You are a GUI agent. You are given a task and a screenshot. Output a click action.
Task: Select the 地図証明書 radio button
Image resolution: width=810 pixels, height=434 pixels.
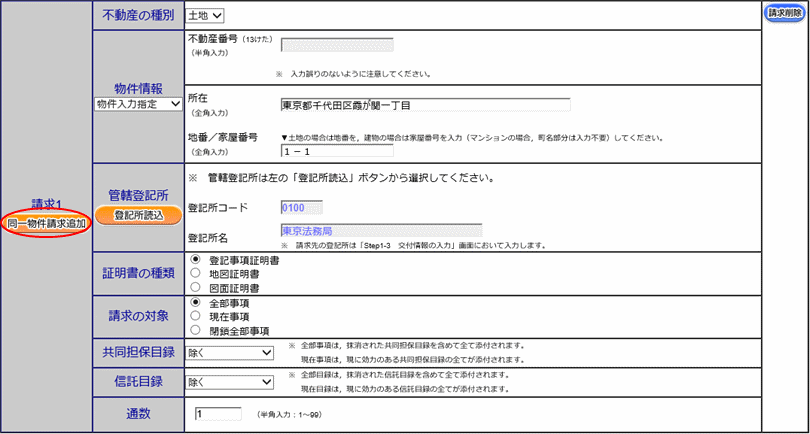pos(195,273)
